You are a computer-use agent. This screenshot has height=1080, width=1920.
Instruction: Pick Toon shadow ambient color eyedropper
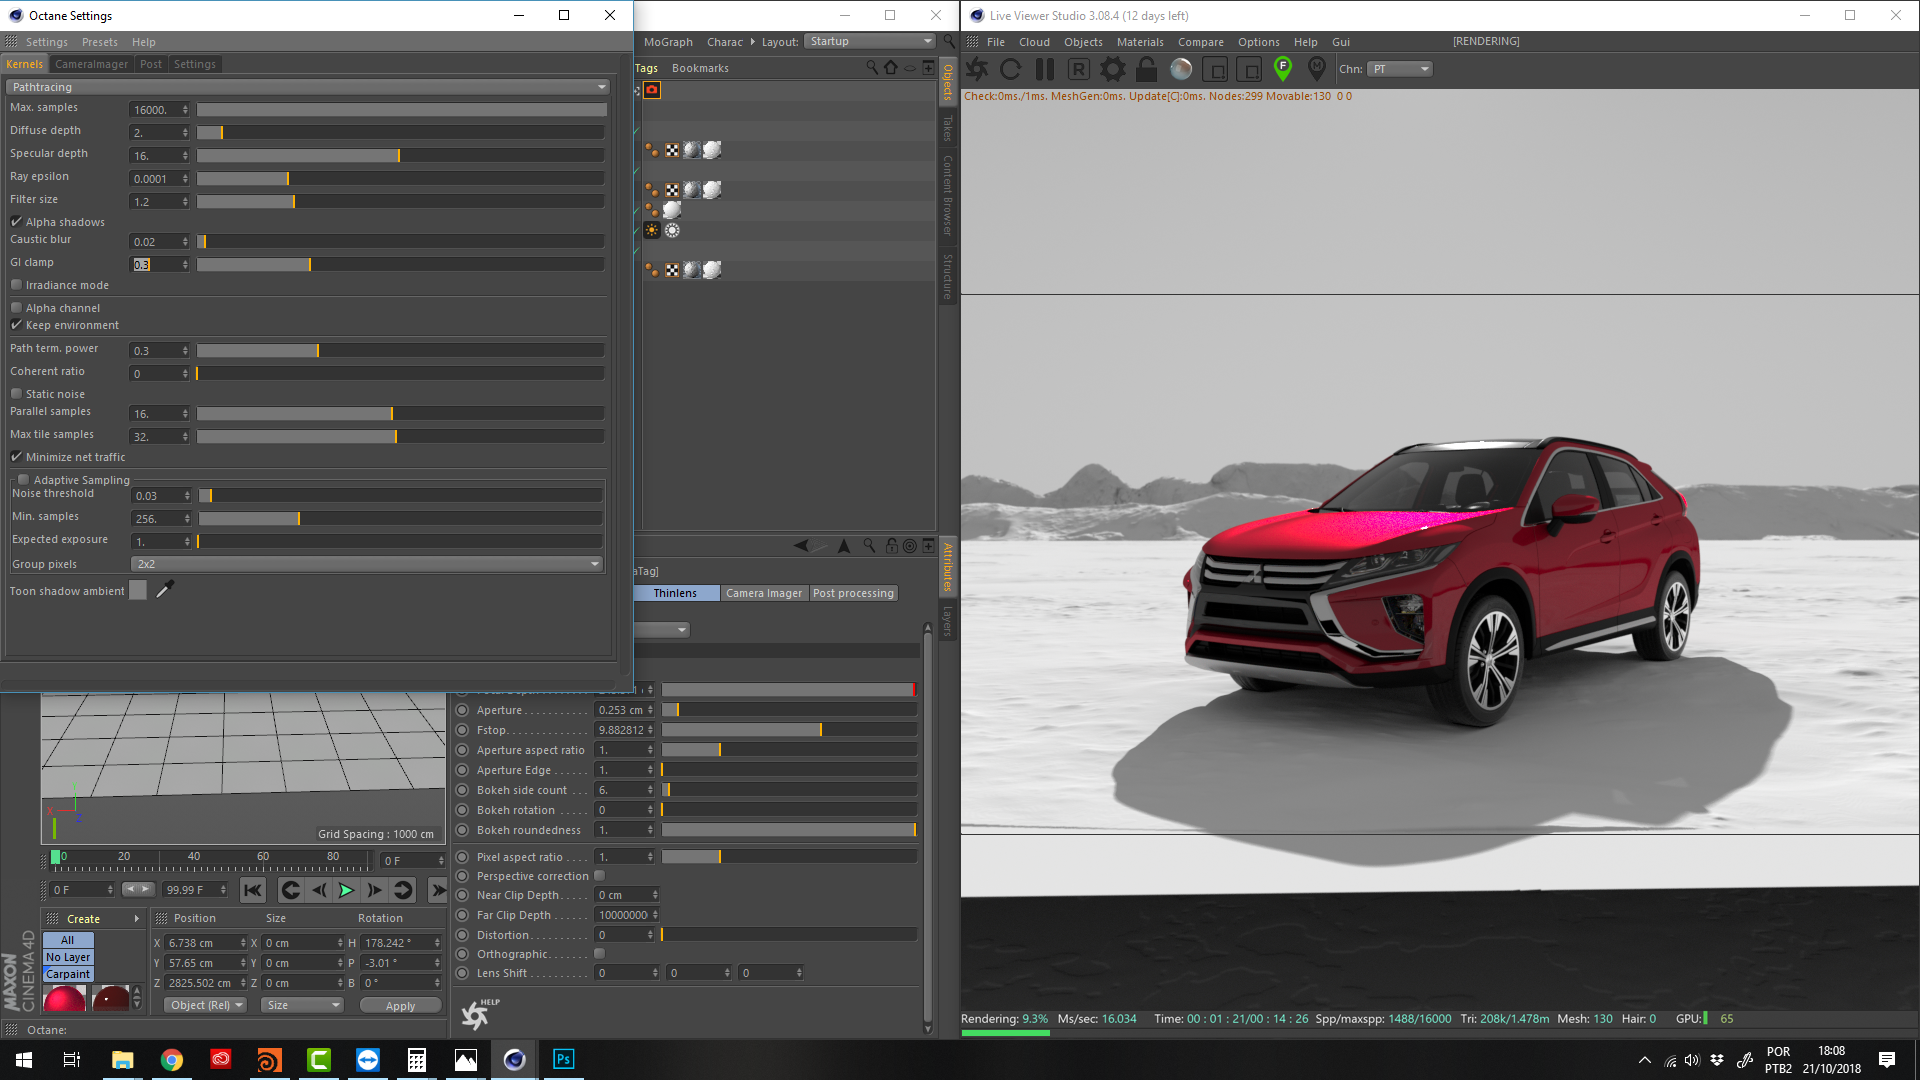point(165,589)
